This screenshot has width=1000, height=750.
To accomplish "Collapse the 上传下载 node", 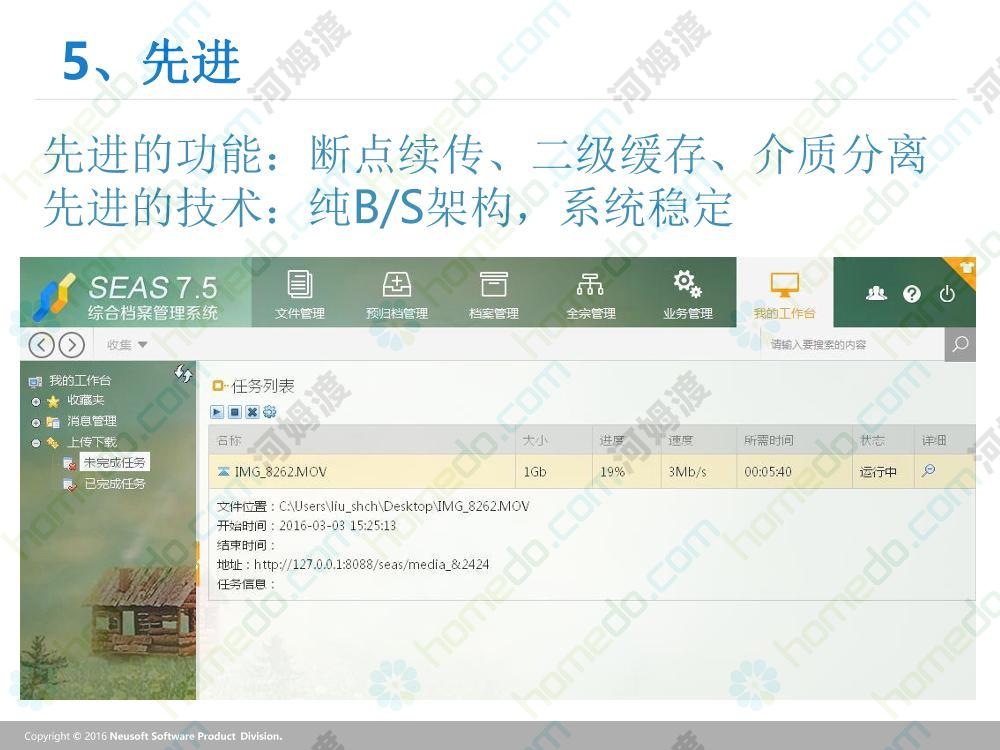I will point(36,443).
